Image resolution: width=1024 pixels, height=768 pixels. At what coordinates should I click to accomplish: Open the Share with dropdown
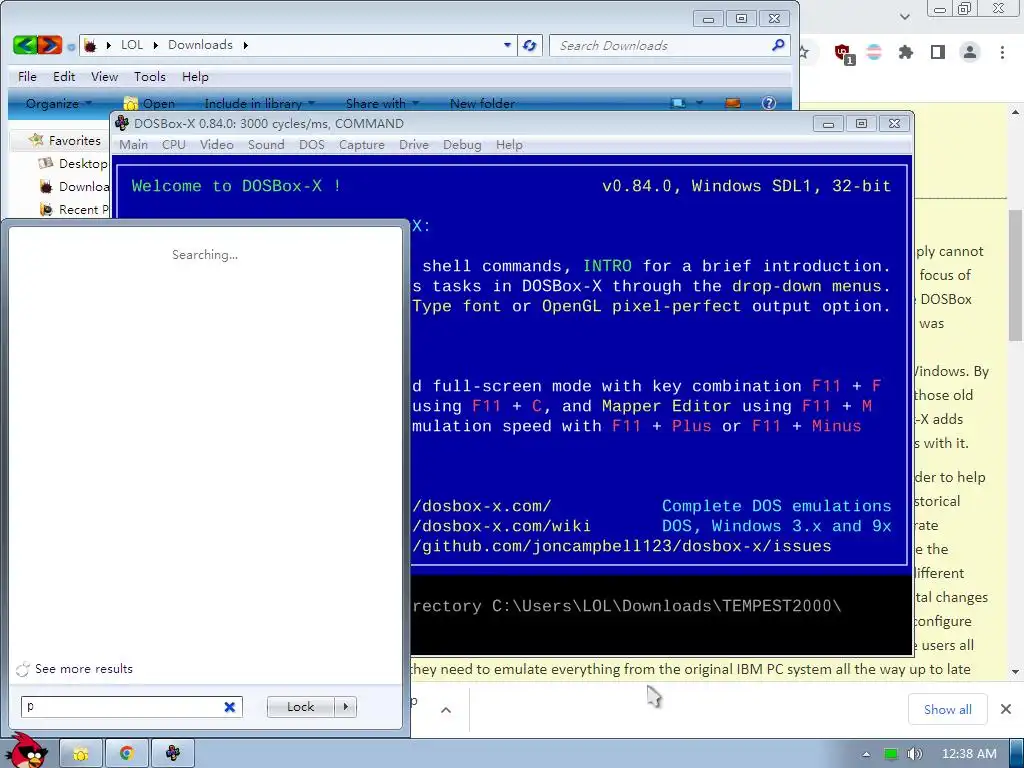point(382,103)
